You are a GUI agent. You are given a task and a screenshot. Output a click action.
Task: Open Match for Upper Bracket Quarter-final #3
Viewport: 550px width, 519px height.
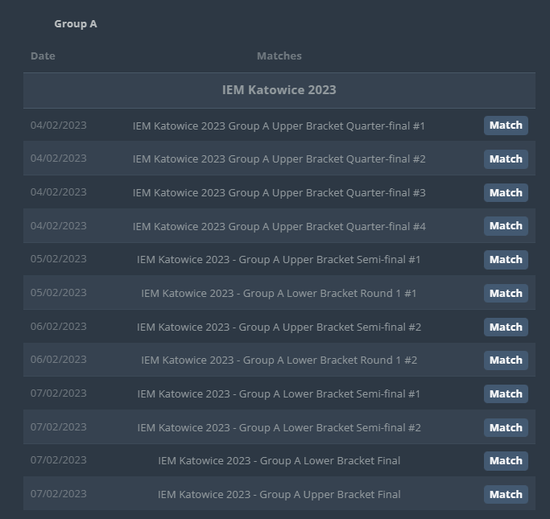[x=506, y=193]
